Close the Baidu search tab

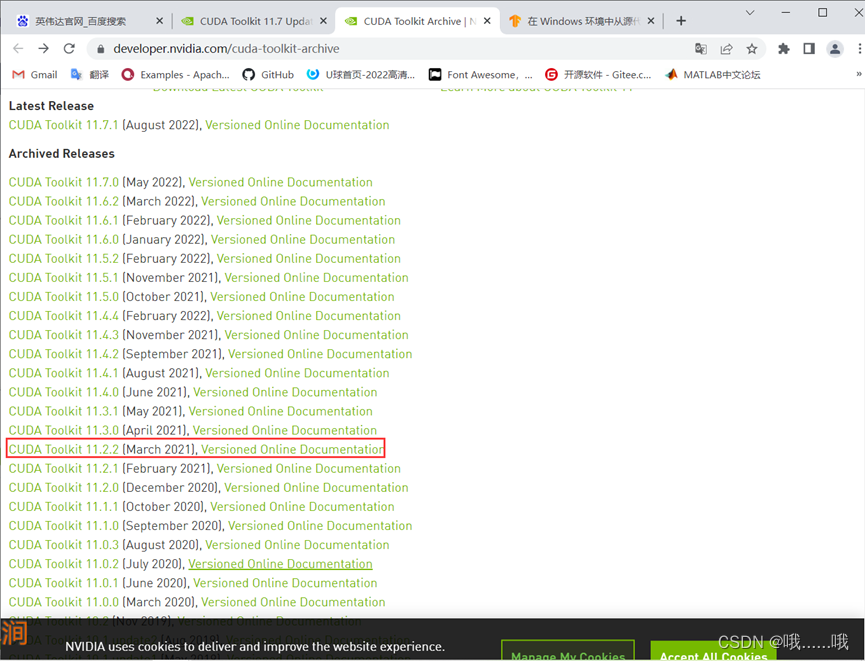click(x=159, y=21)
